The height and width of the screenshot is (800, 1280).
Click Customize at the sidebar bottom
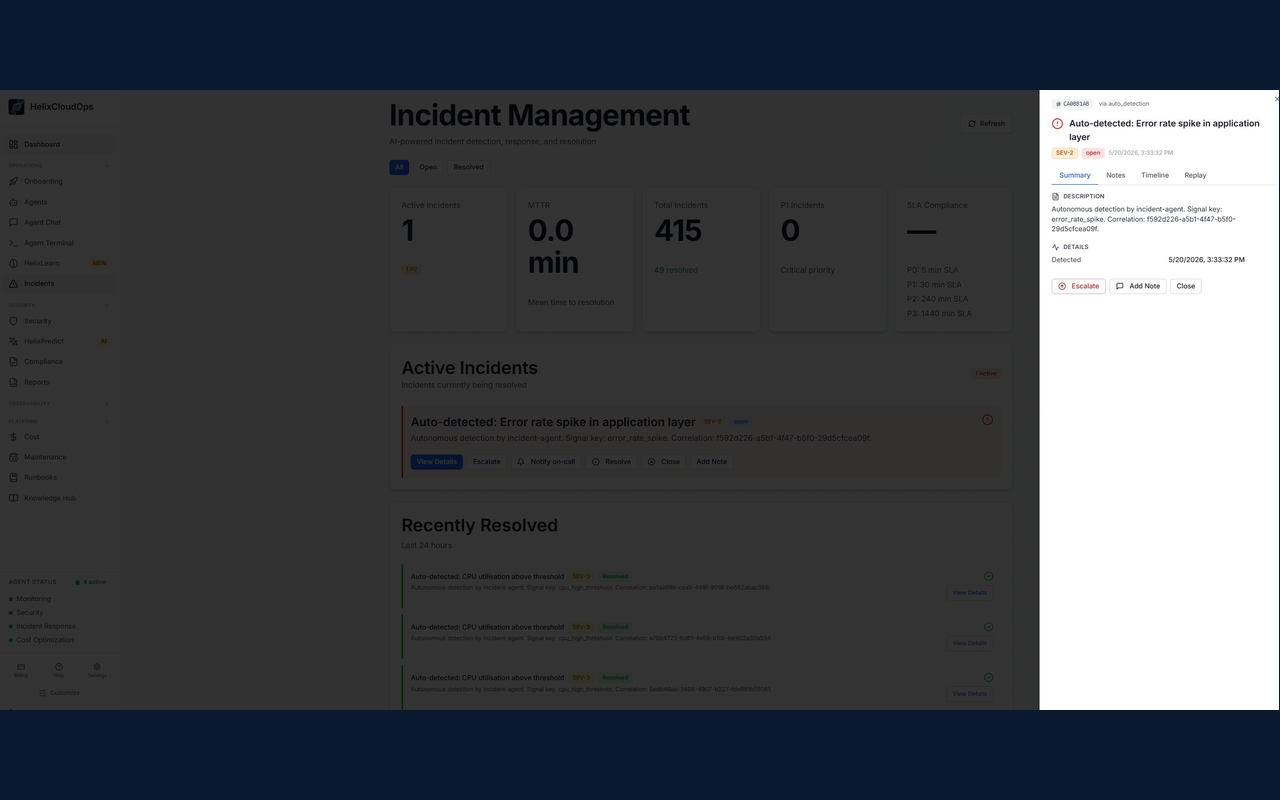click(59, 692)
